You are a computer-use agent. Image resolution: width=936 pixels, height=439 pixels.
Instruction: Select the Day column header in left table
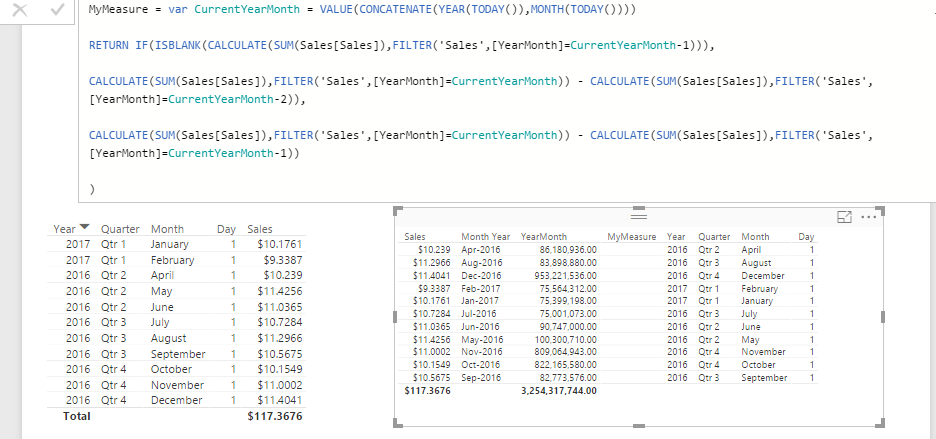[x=226, y=229]
